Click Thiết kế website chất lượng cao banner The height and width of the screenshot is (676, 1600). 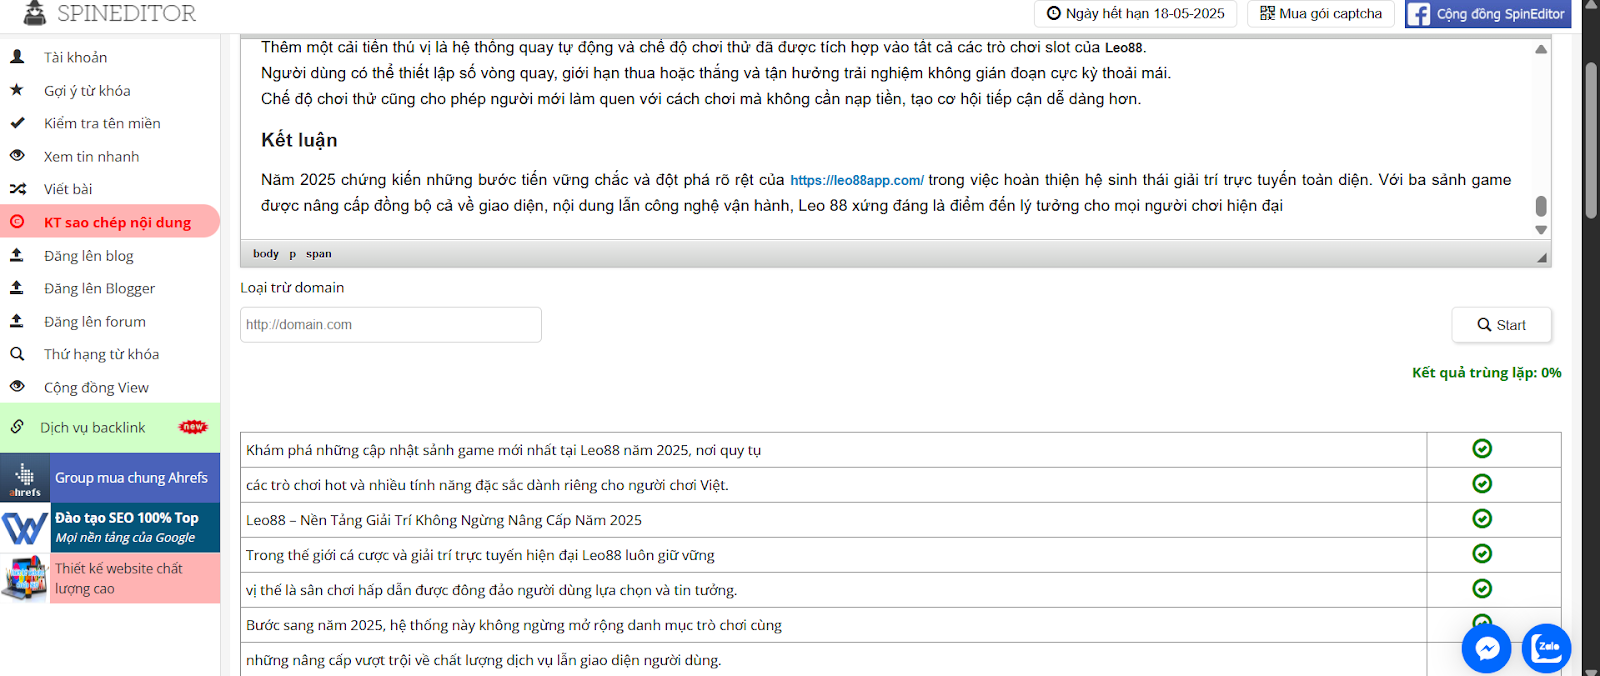coord(110,578)
